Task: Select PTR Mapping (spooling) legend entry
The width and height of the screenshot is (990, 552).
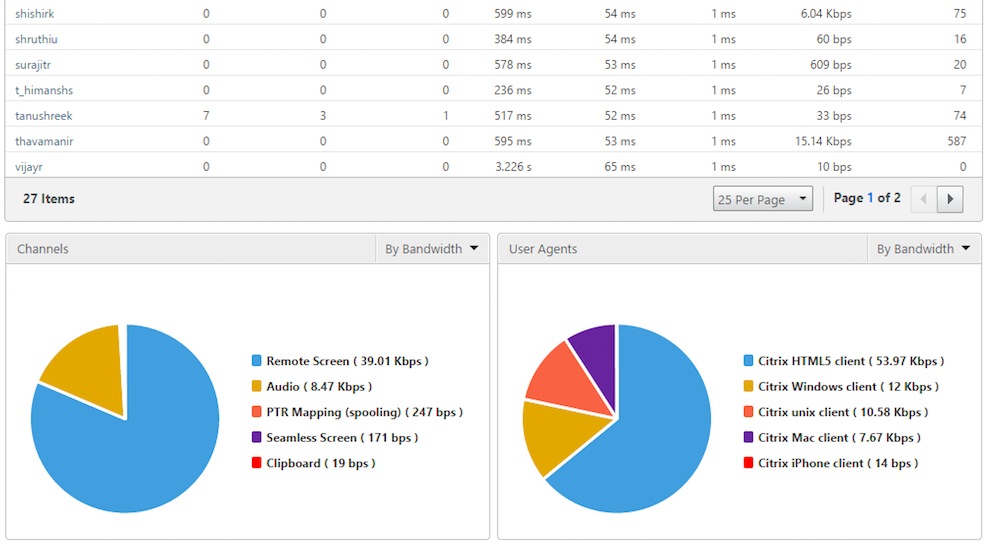Action: pyautogui.click(x=364, y=412)
